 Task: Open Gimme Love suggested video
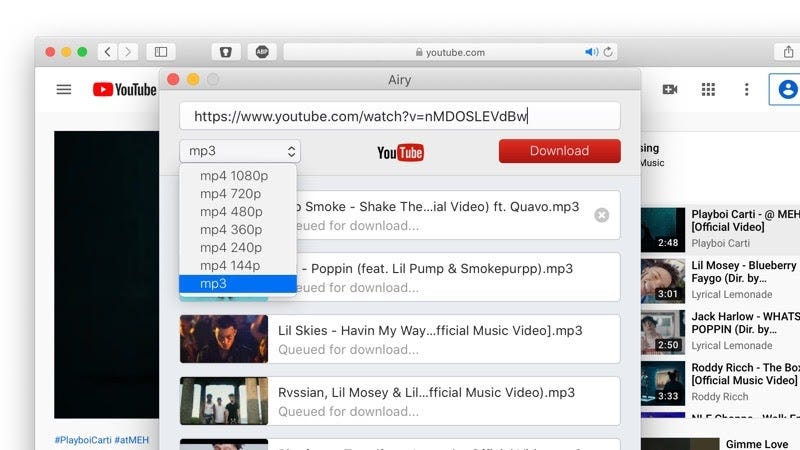(757, 444)
